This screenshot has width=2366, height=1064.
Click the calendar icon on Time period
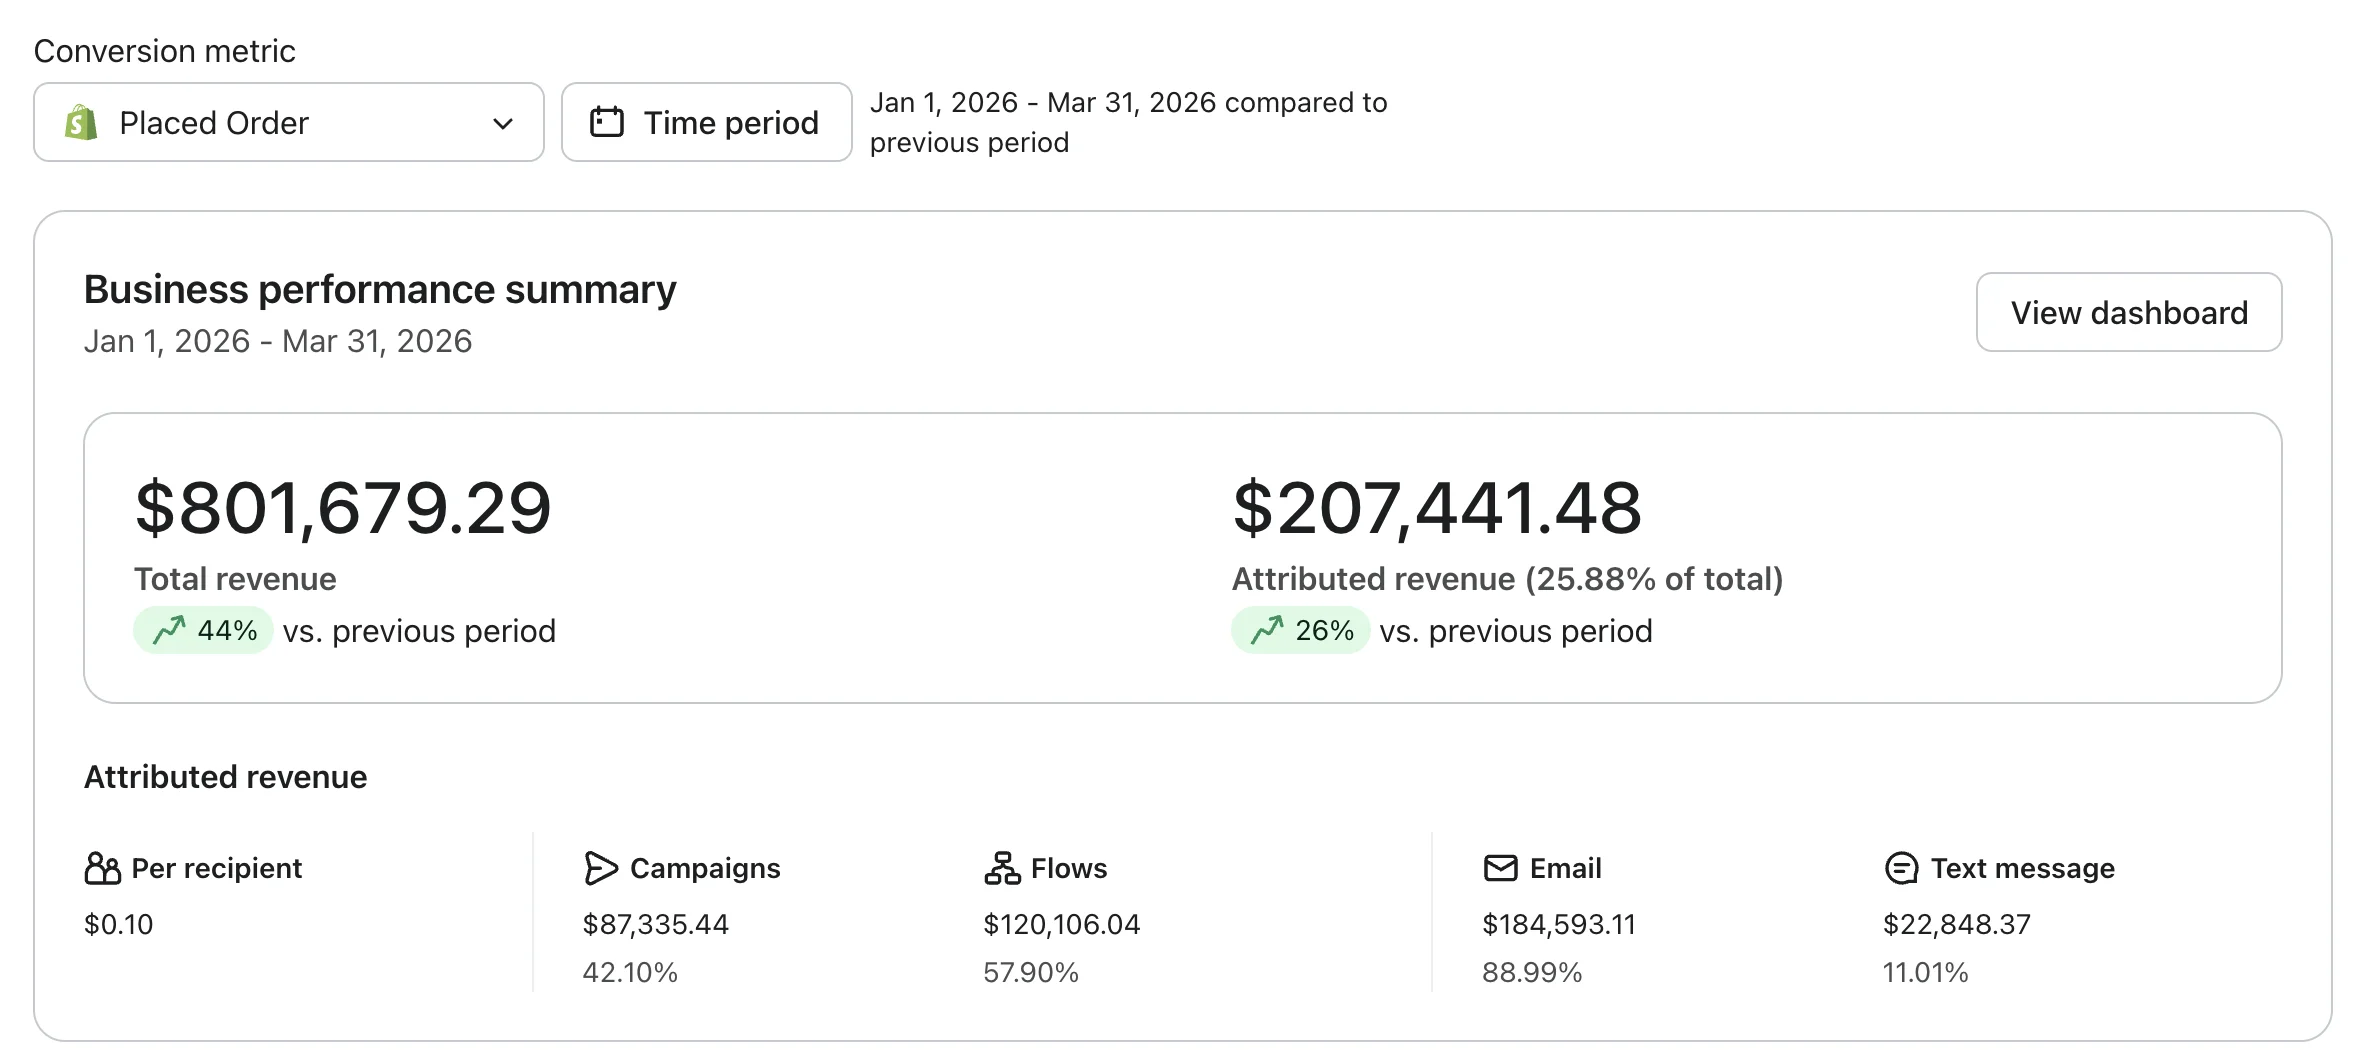coord(606,122)
